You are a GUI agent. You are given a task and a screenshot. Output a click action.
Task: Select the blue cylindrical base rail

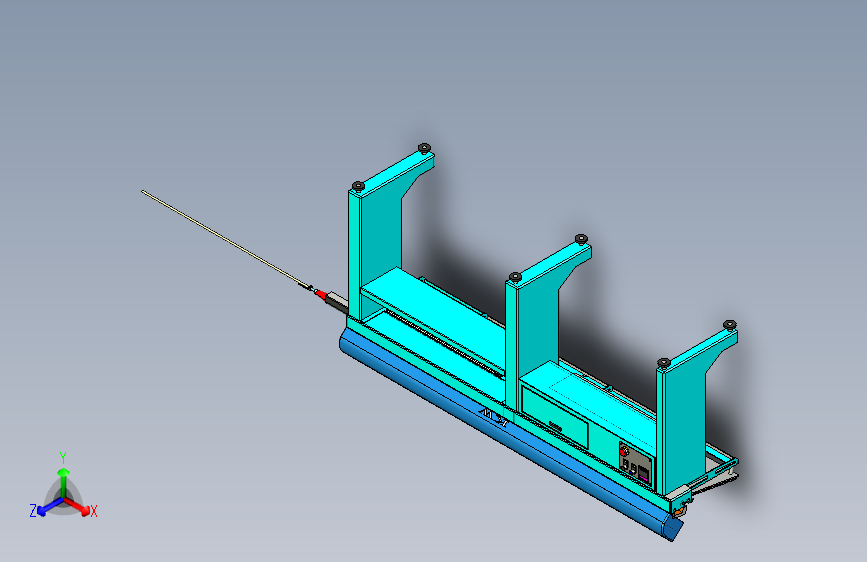point(509,434)
